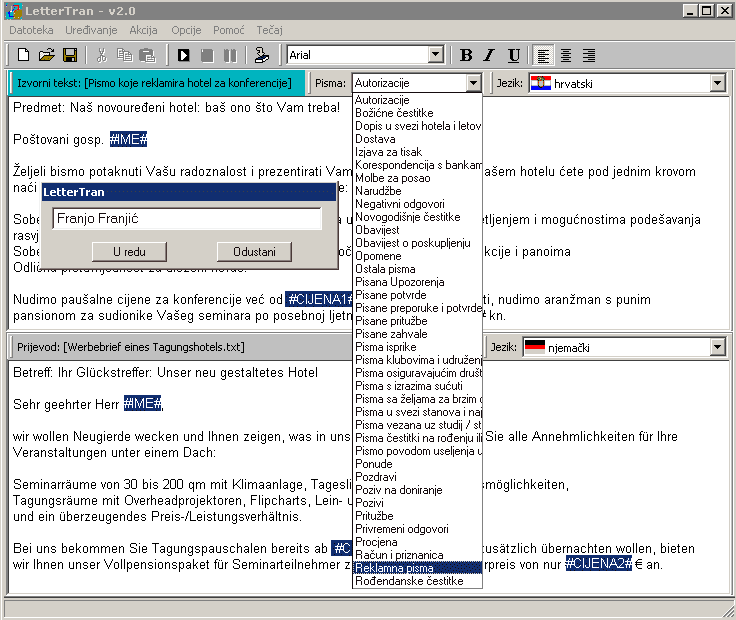Choose Izjava za tisak entry
The height and width of the screenshot is (620, 736).
(x=417, y=152)
